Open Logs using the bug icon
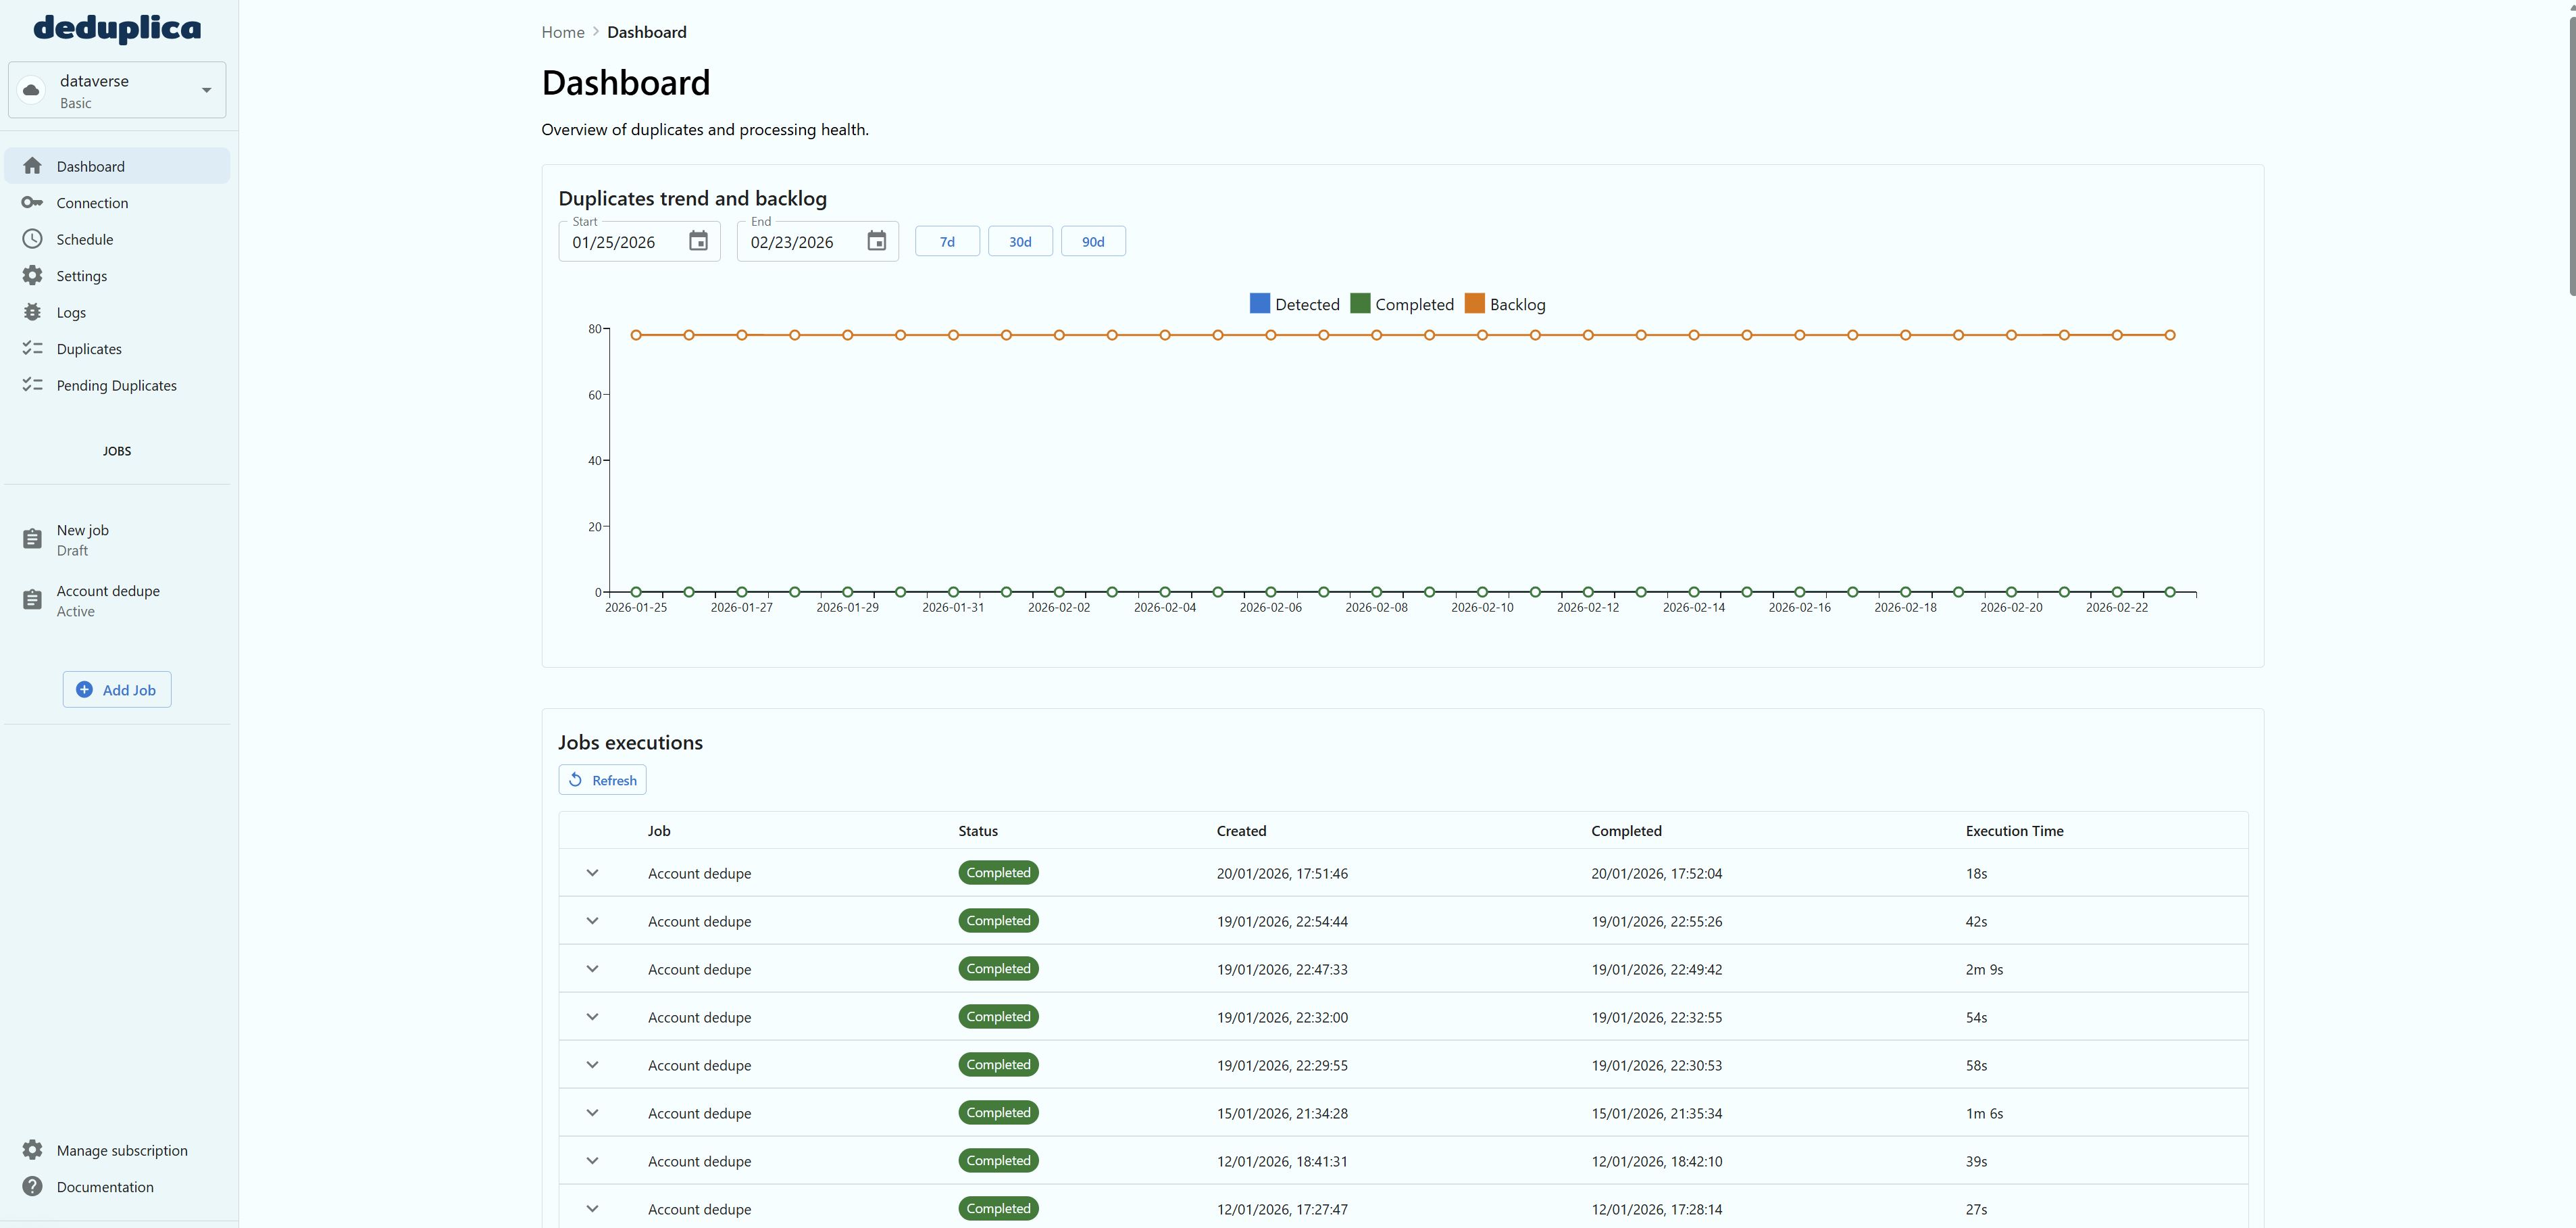 click(33, 312)
